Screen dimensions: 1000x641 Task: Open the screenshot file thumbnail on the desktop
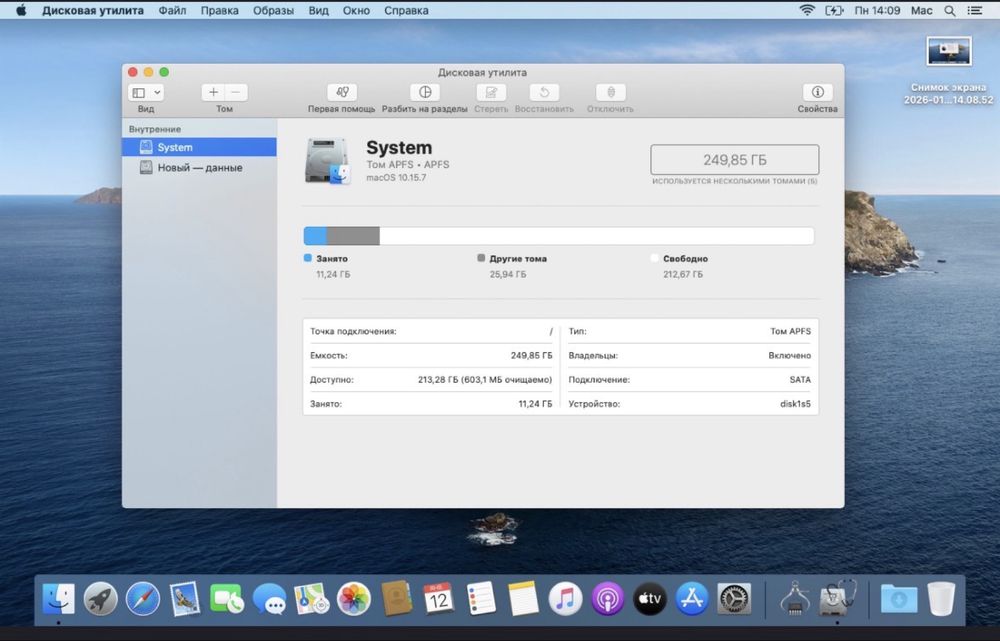point(949,51)
